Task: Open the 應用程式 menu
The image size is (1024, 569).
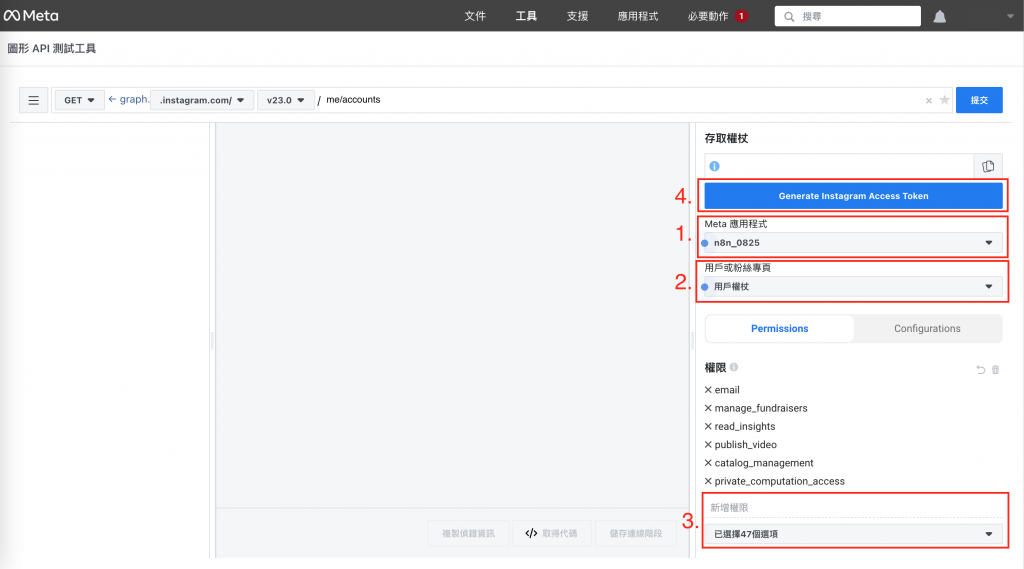Action: 638,16
